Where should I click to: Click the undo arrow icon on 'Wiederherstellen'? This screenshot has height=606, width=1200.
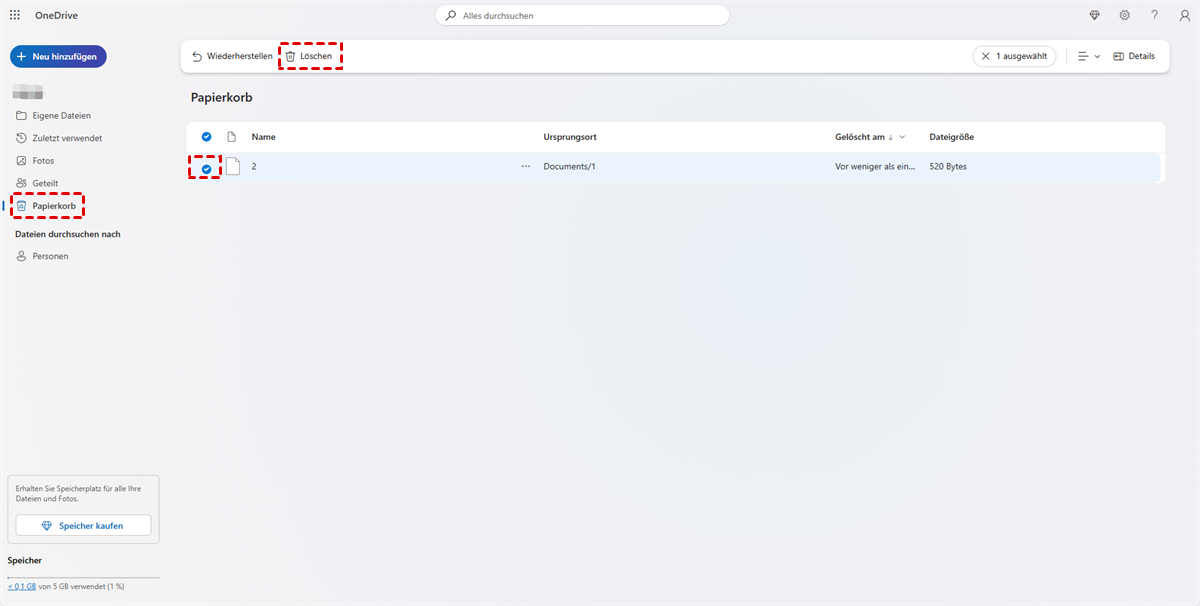click(197, 56)
